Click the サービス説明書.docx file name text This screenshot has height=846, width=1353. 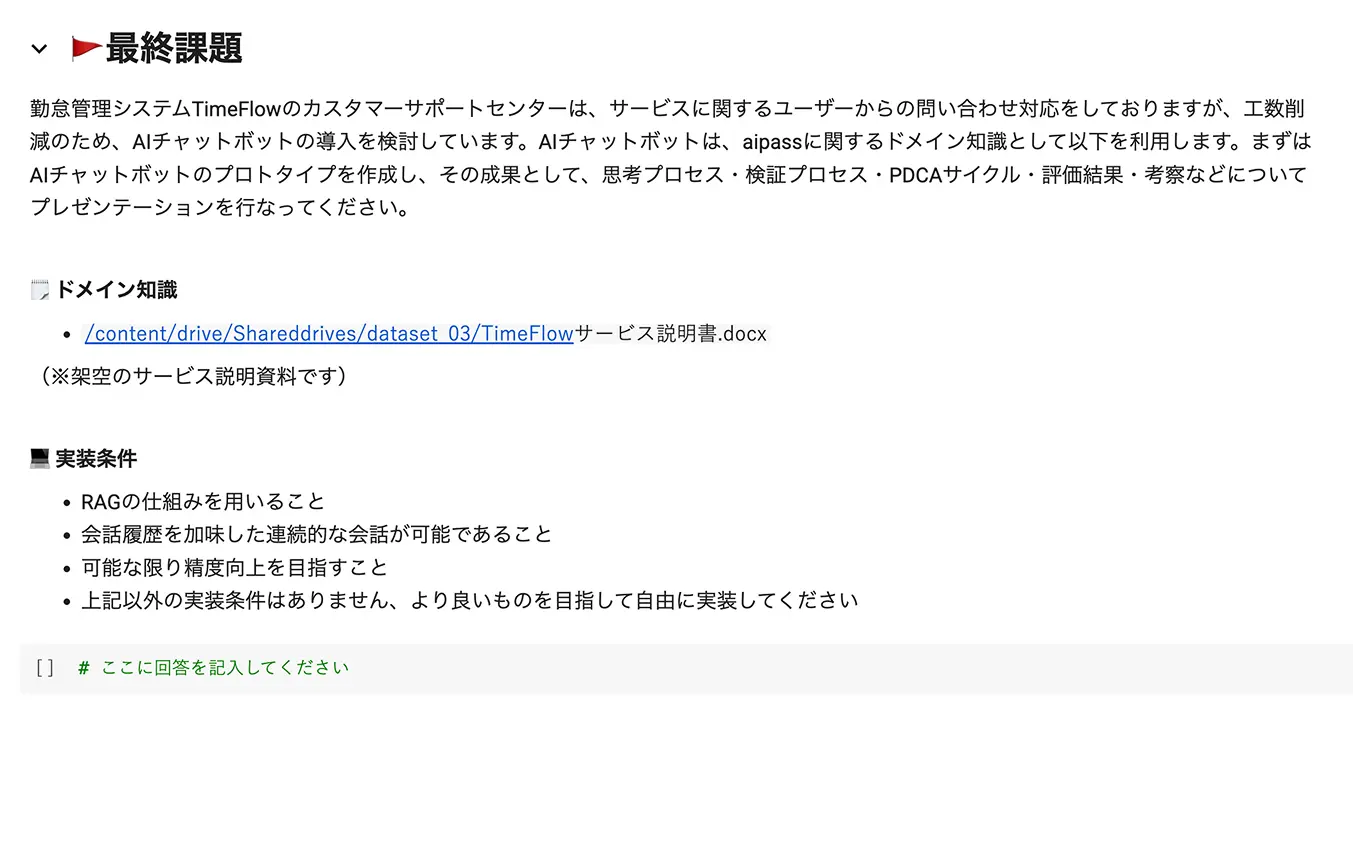coord(670,334)
